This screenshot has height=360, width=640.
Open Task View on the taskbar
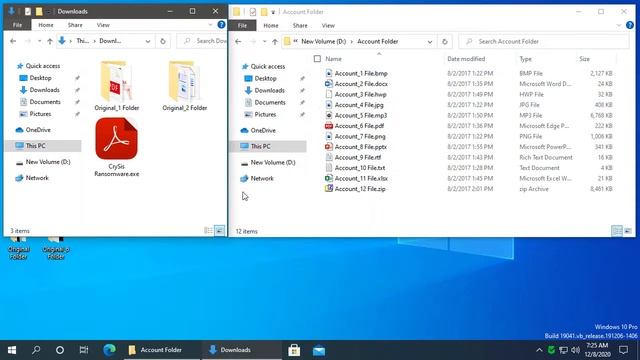click(84, 350)
